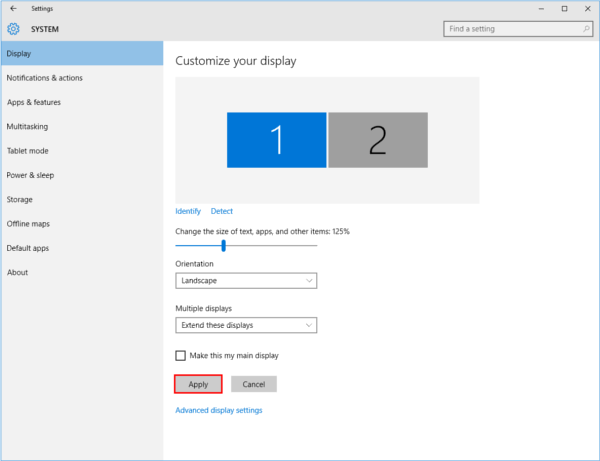
Task: Click the Settings gear icon
Action: 13,29
